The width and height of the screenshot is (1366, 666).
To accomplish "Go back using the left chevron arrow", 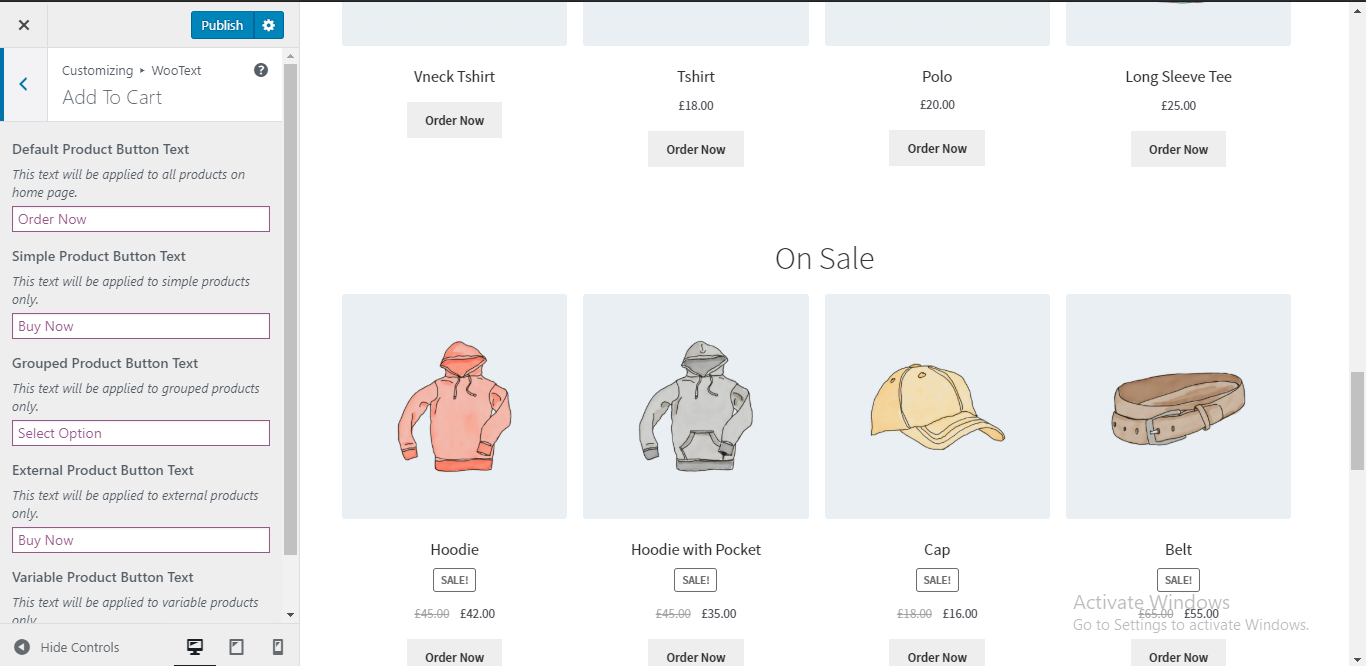I will click(x=23, y=84).
